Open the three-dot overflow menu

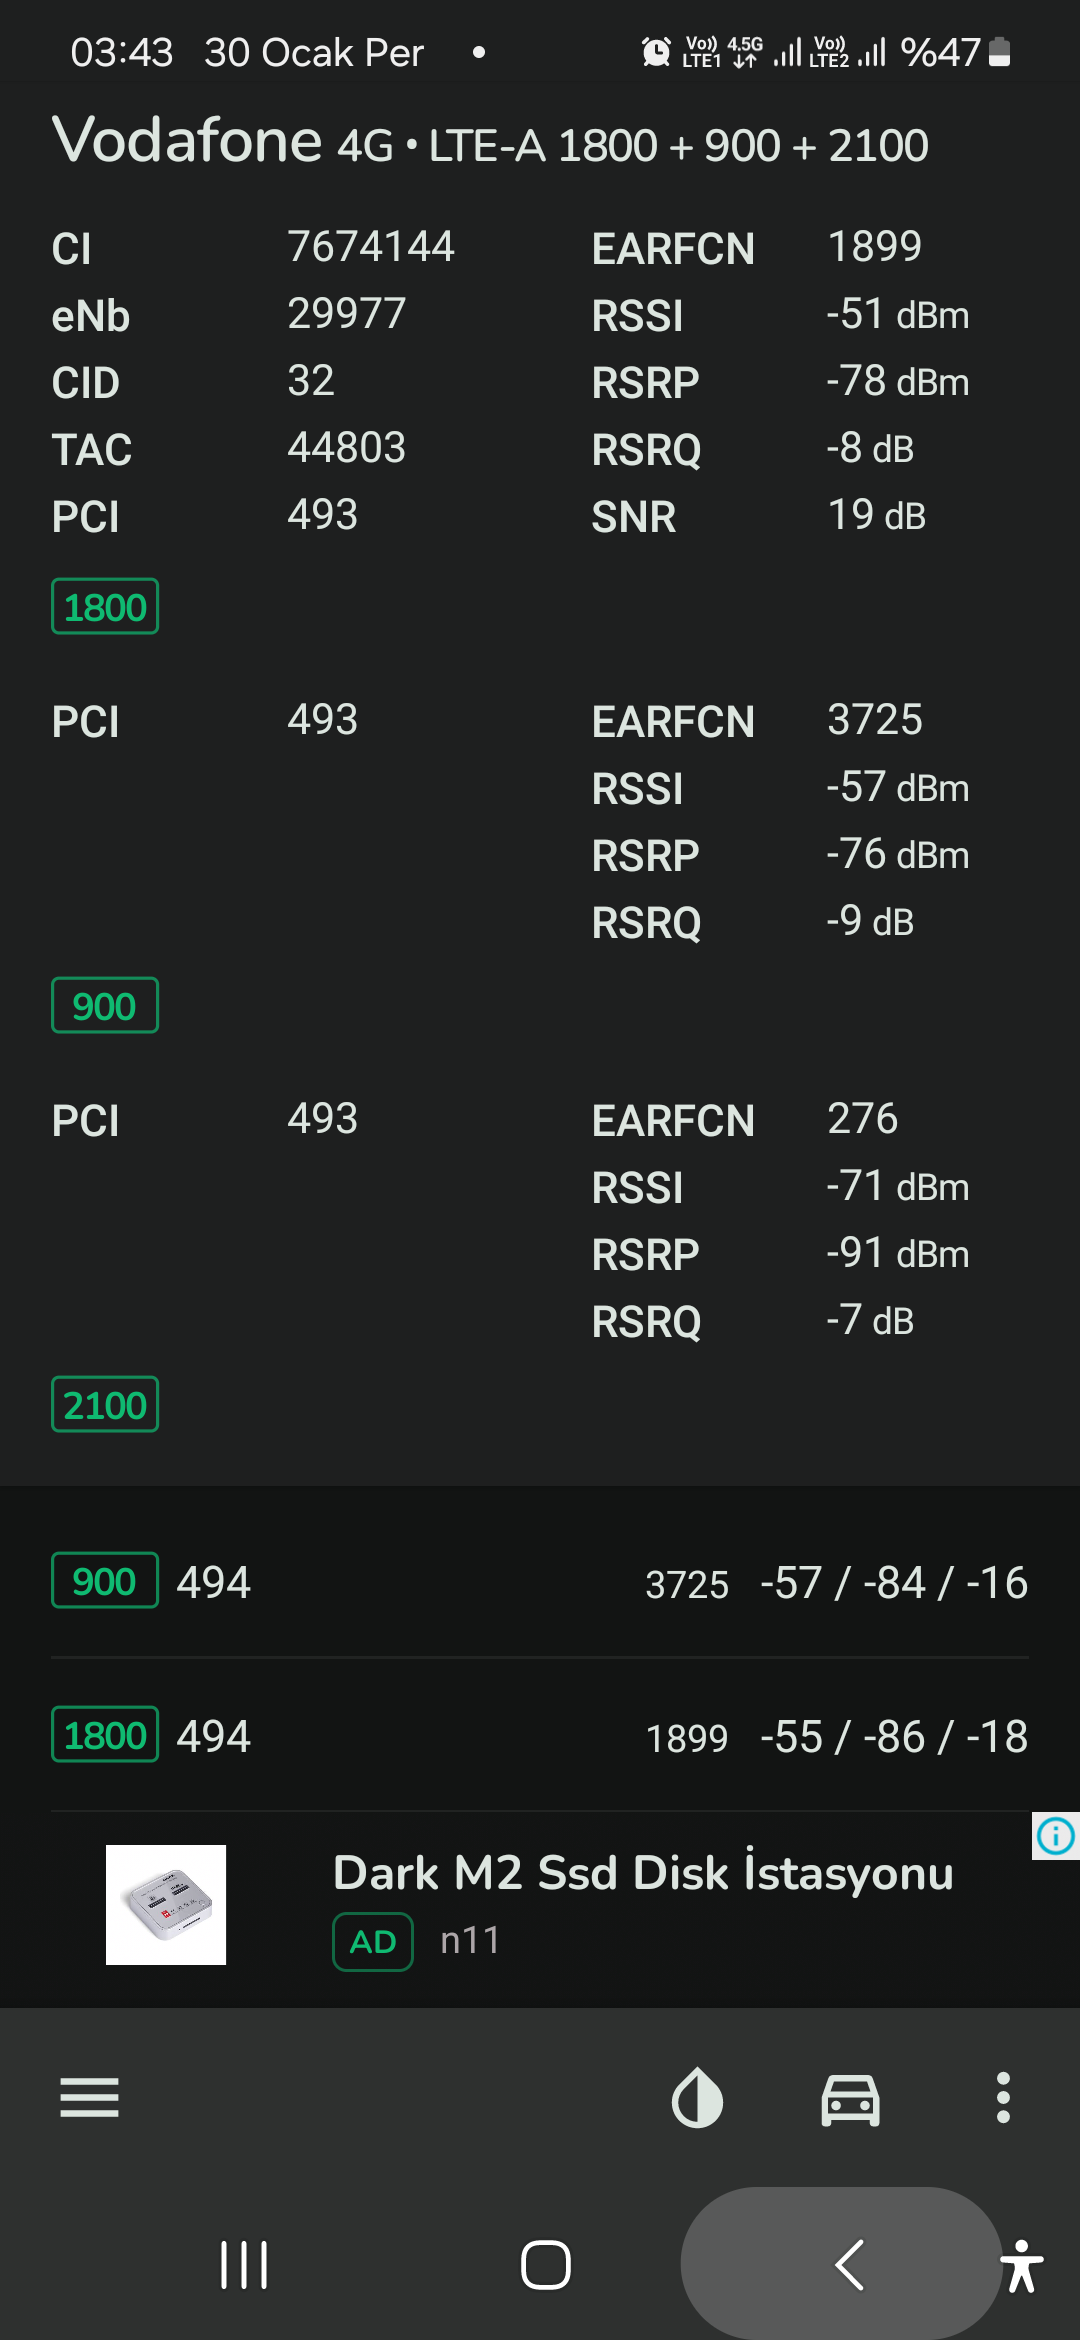click(x=1003, y=2097)
